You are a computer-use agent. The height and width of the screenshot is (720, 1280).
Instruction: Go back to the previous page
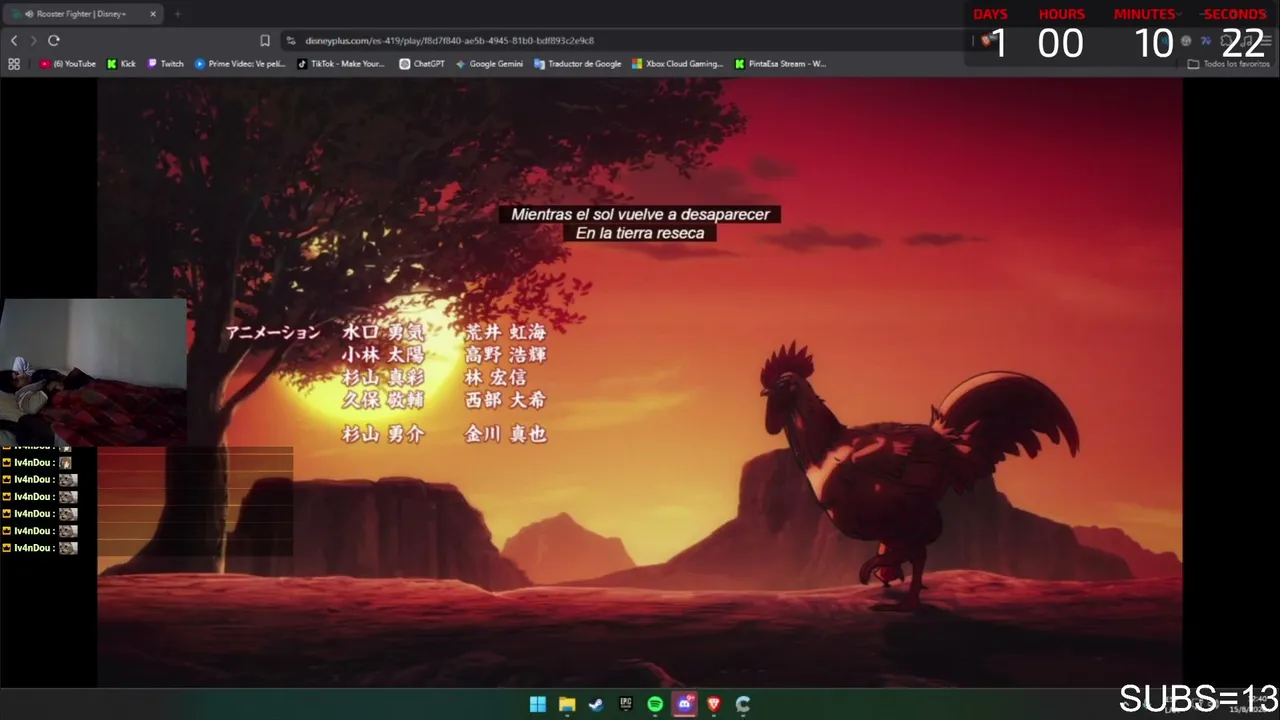pyautogui.click(x=14, y=40)
